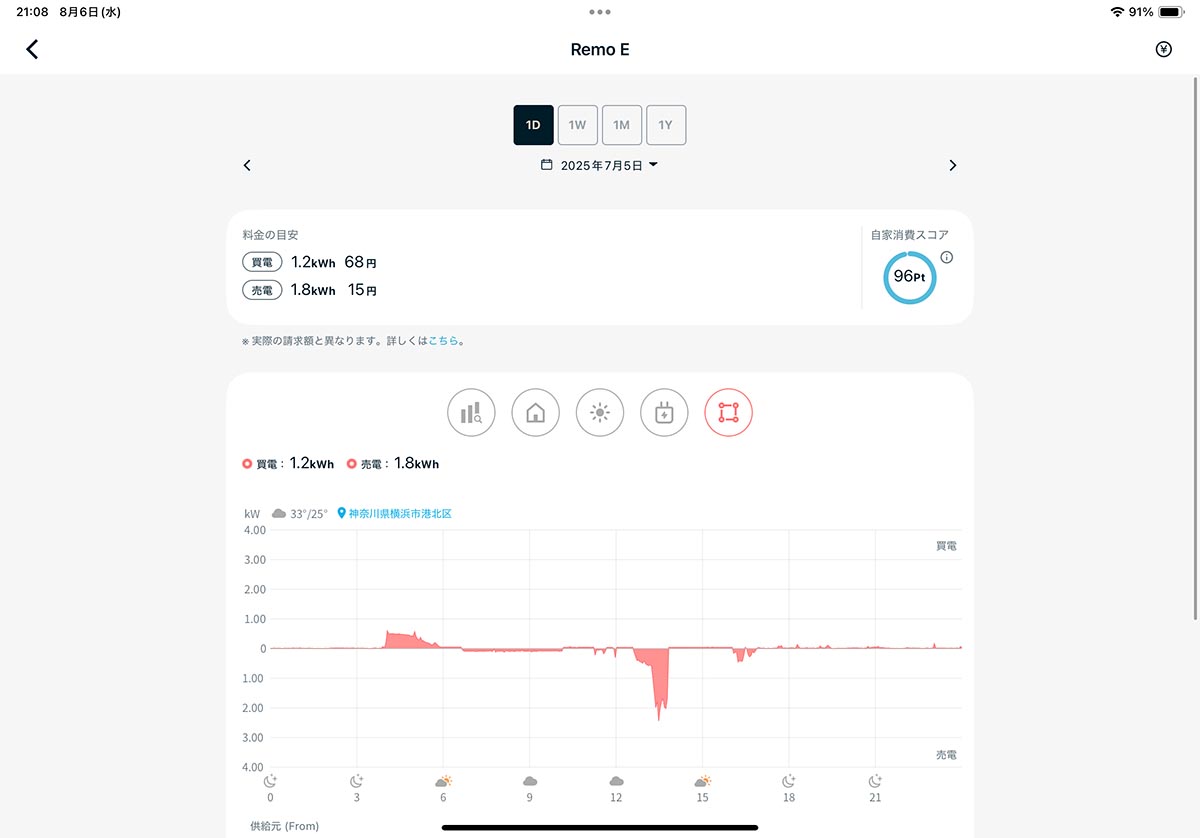Click the 96Pt score ring
The height and width of the screenshot is (838, 1200).
(910, 277)
